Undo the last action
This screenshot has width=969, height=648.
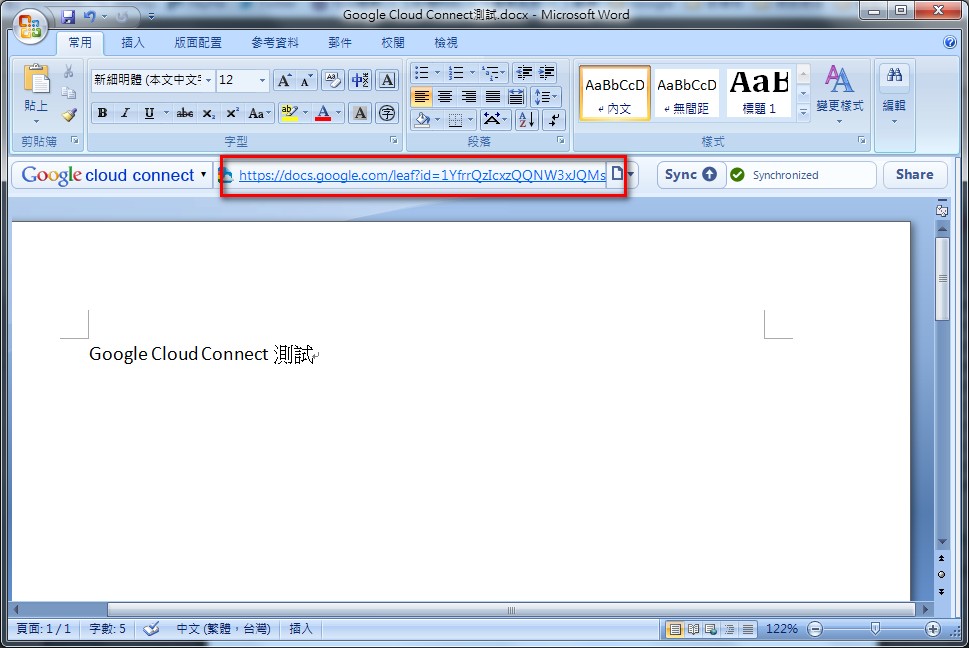click(90, 17)
